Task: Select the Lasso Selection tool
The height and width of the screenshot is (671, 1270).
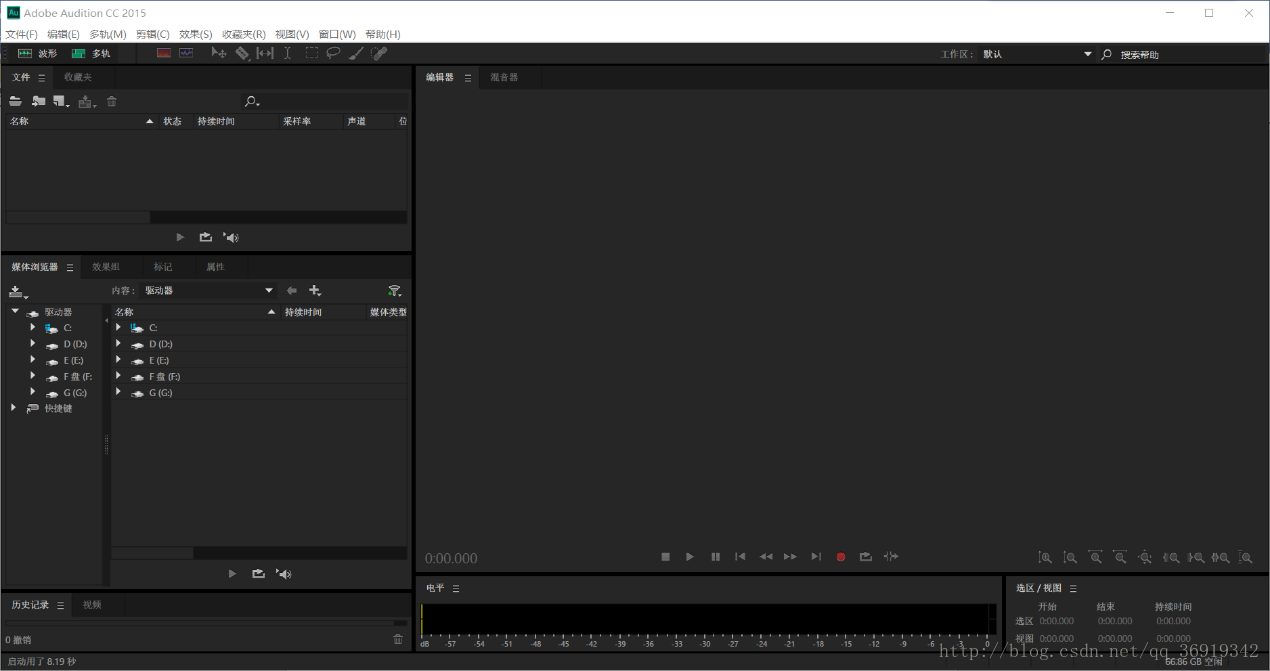Action: pyautogui.click(x=334, y=53)
